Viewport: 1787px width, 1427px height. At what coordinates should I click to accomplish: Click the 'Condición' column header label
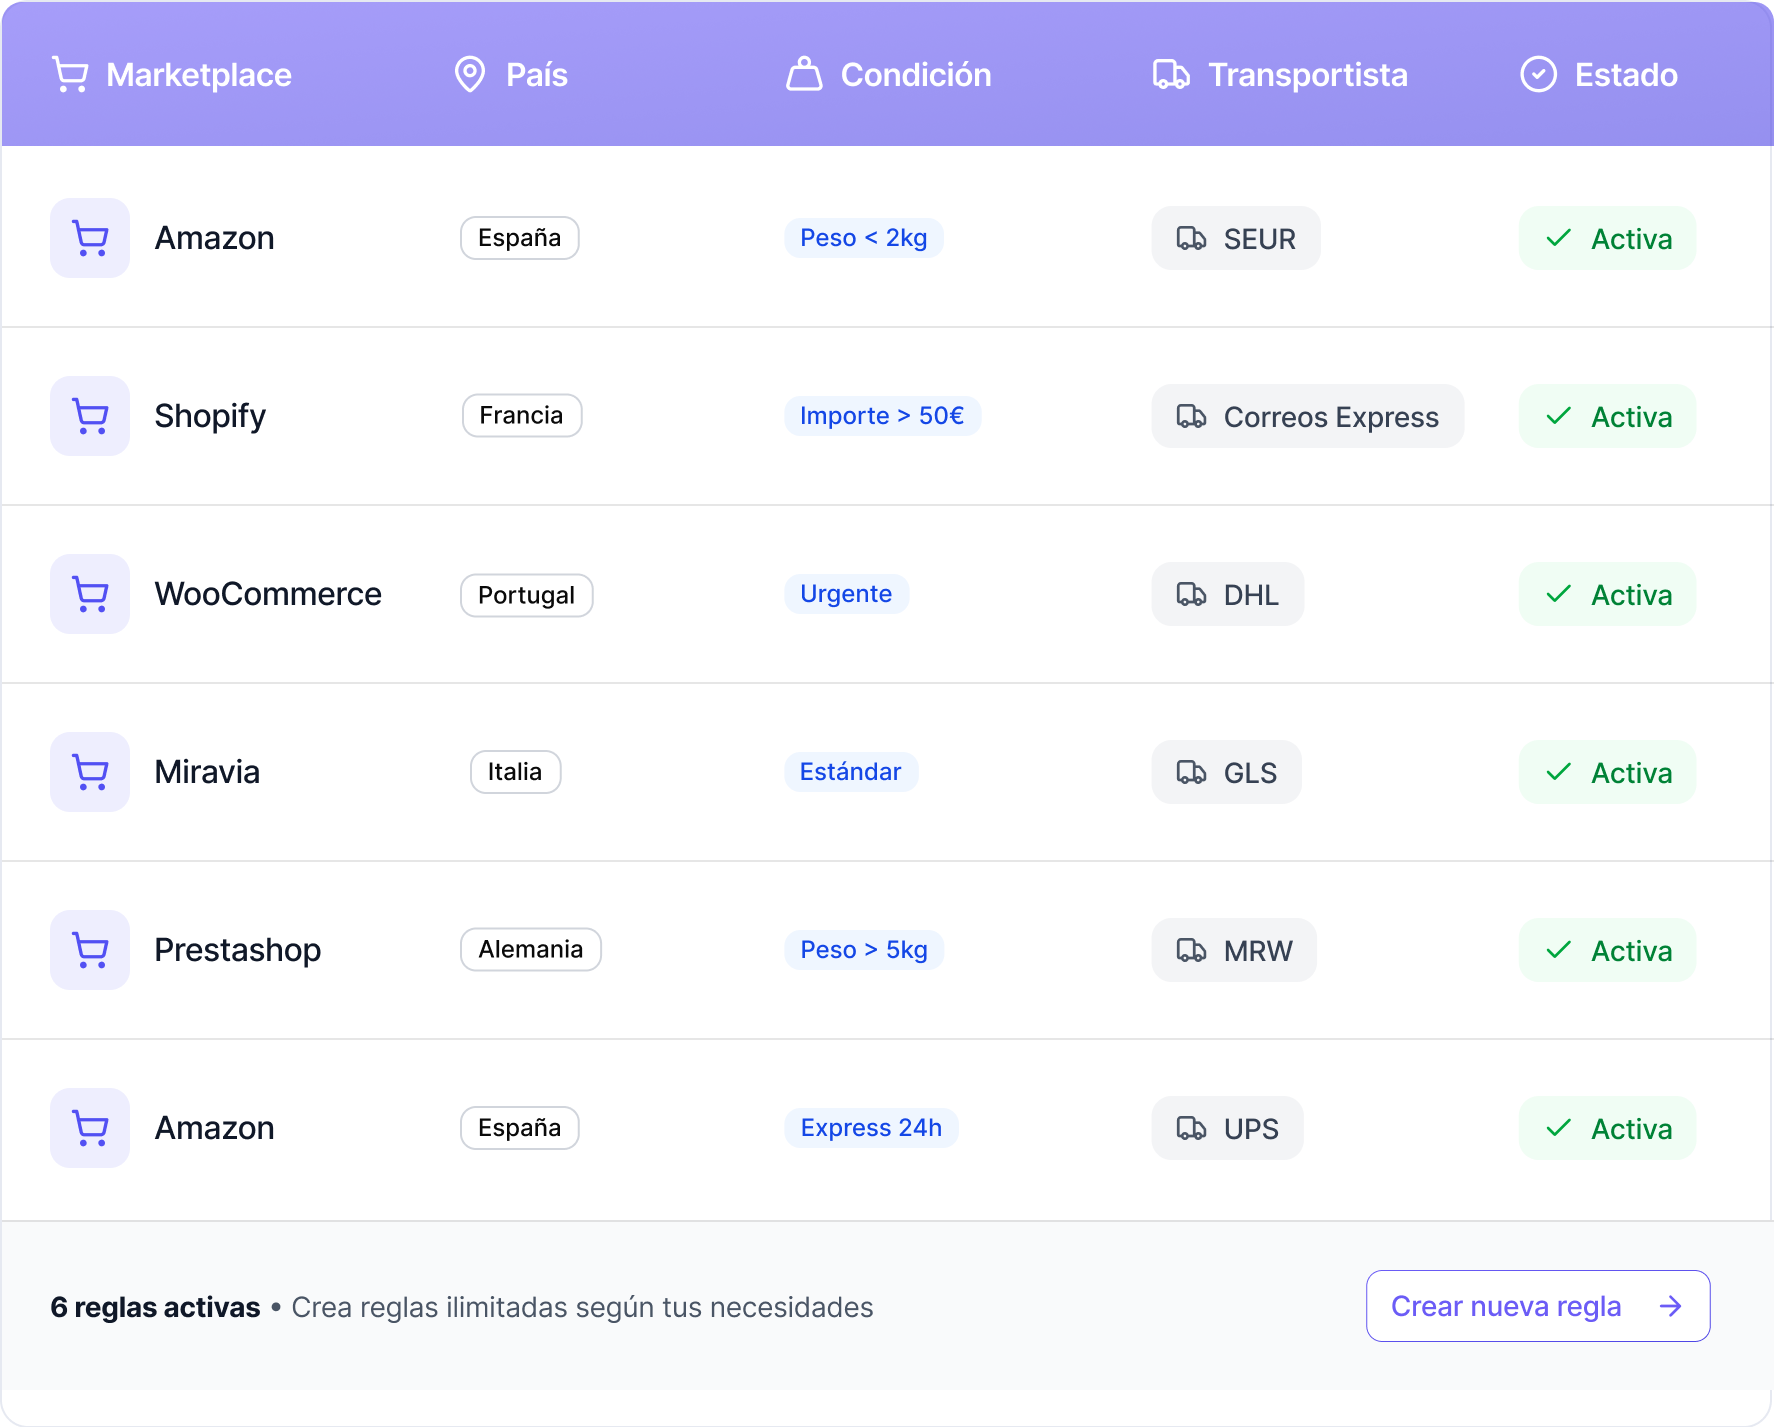coord(916,75)
